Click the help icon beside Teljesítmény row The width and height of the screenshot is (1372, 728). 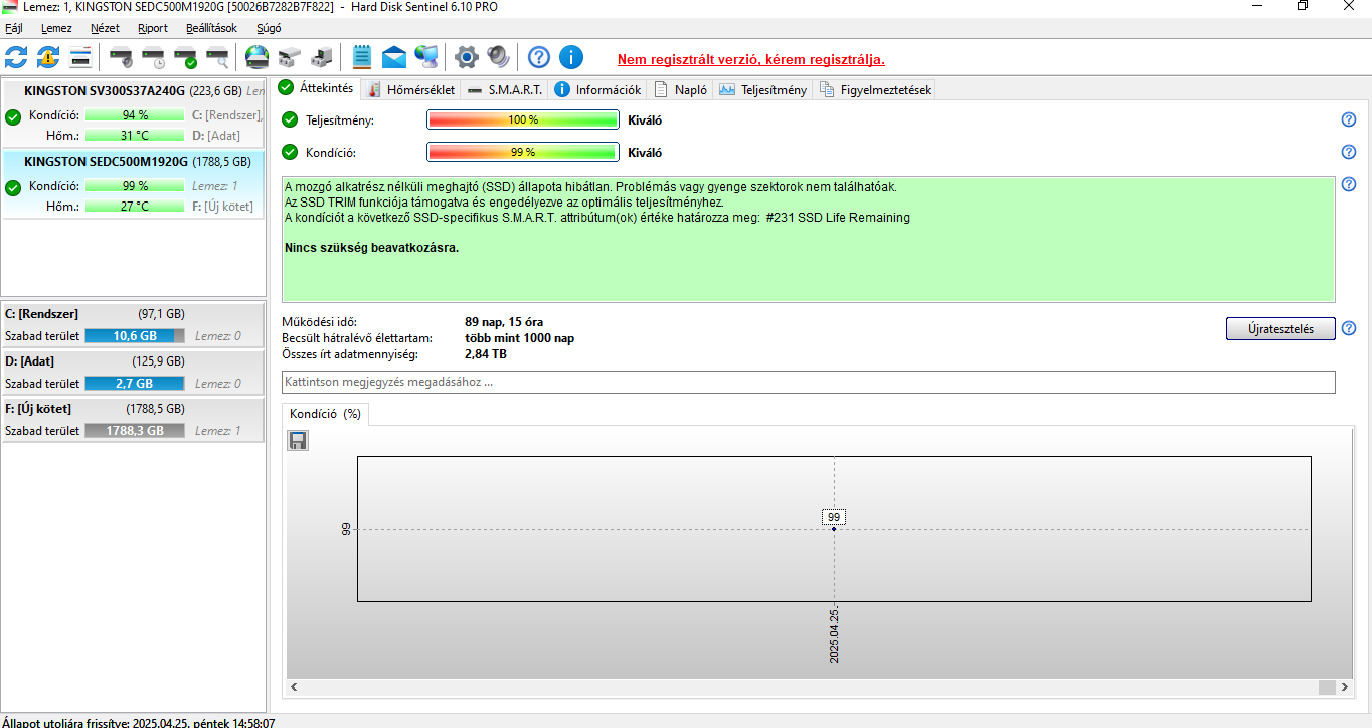tap(1349, 120)
